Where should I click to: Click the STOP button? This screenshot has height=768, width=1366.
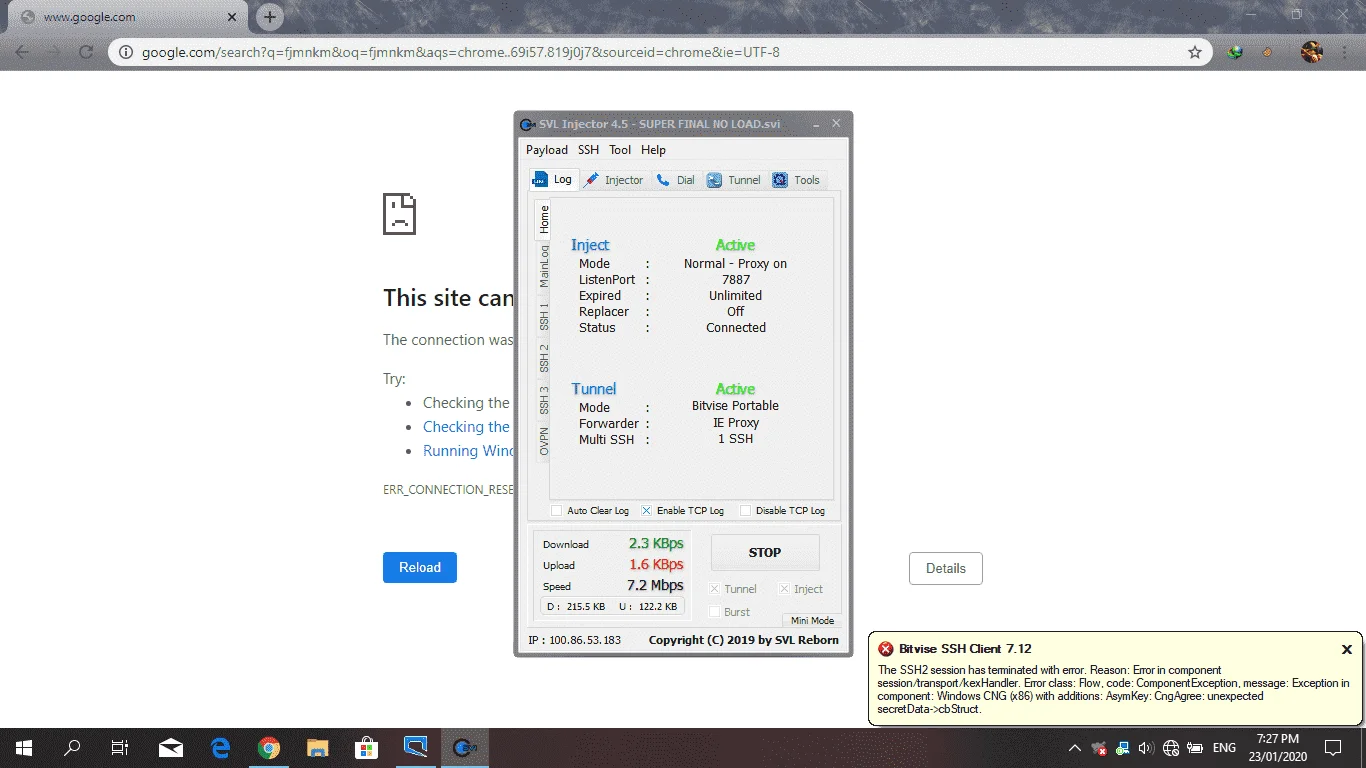click(765, 552)
